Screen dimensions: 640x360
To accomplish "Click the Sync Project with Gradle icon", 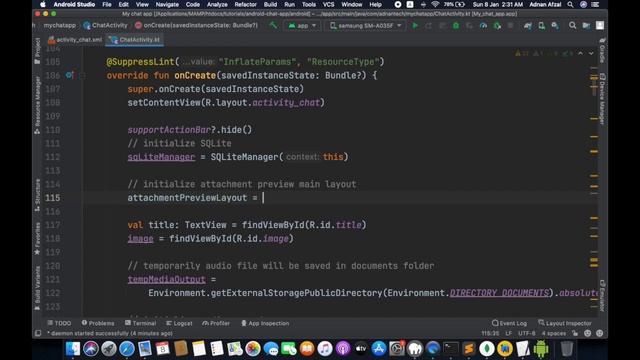I will (528, 25).
